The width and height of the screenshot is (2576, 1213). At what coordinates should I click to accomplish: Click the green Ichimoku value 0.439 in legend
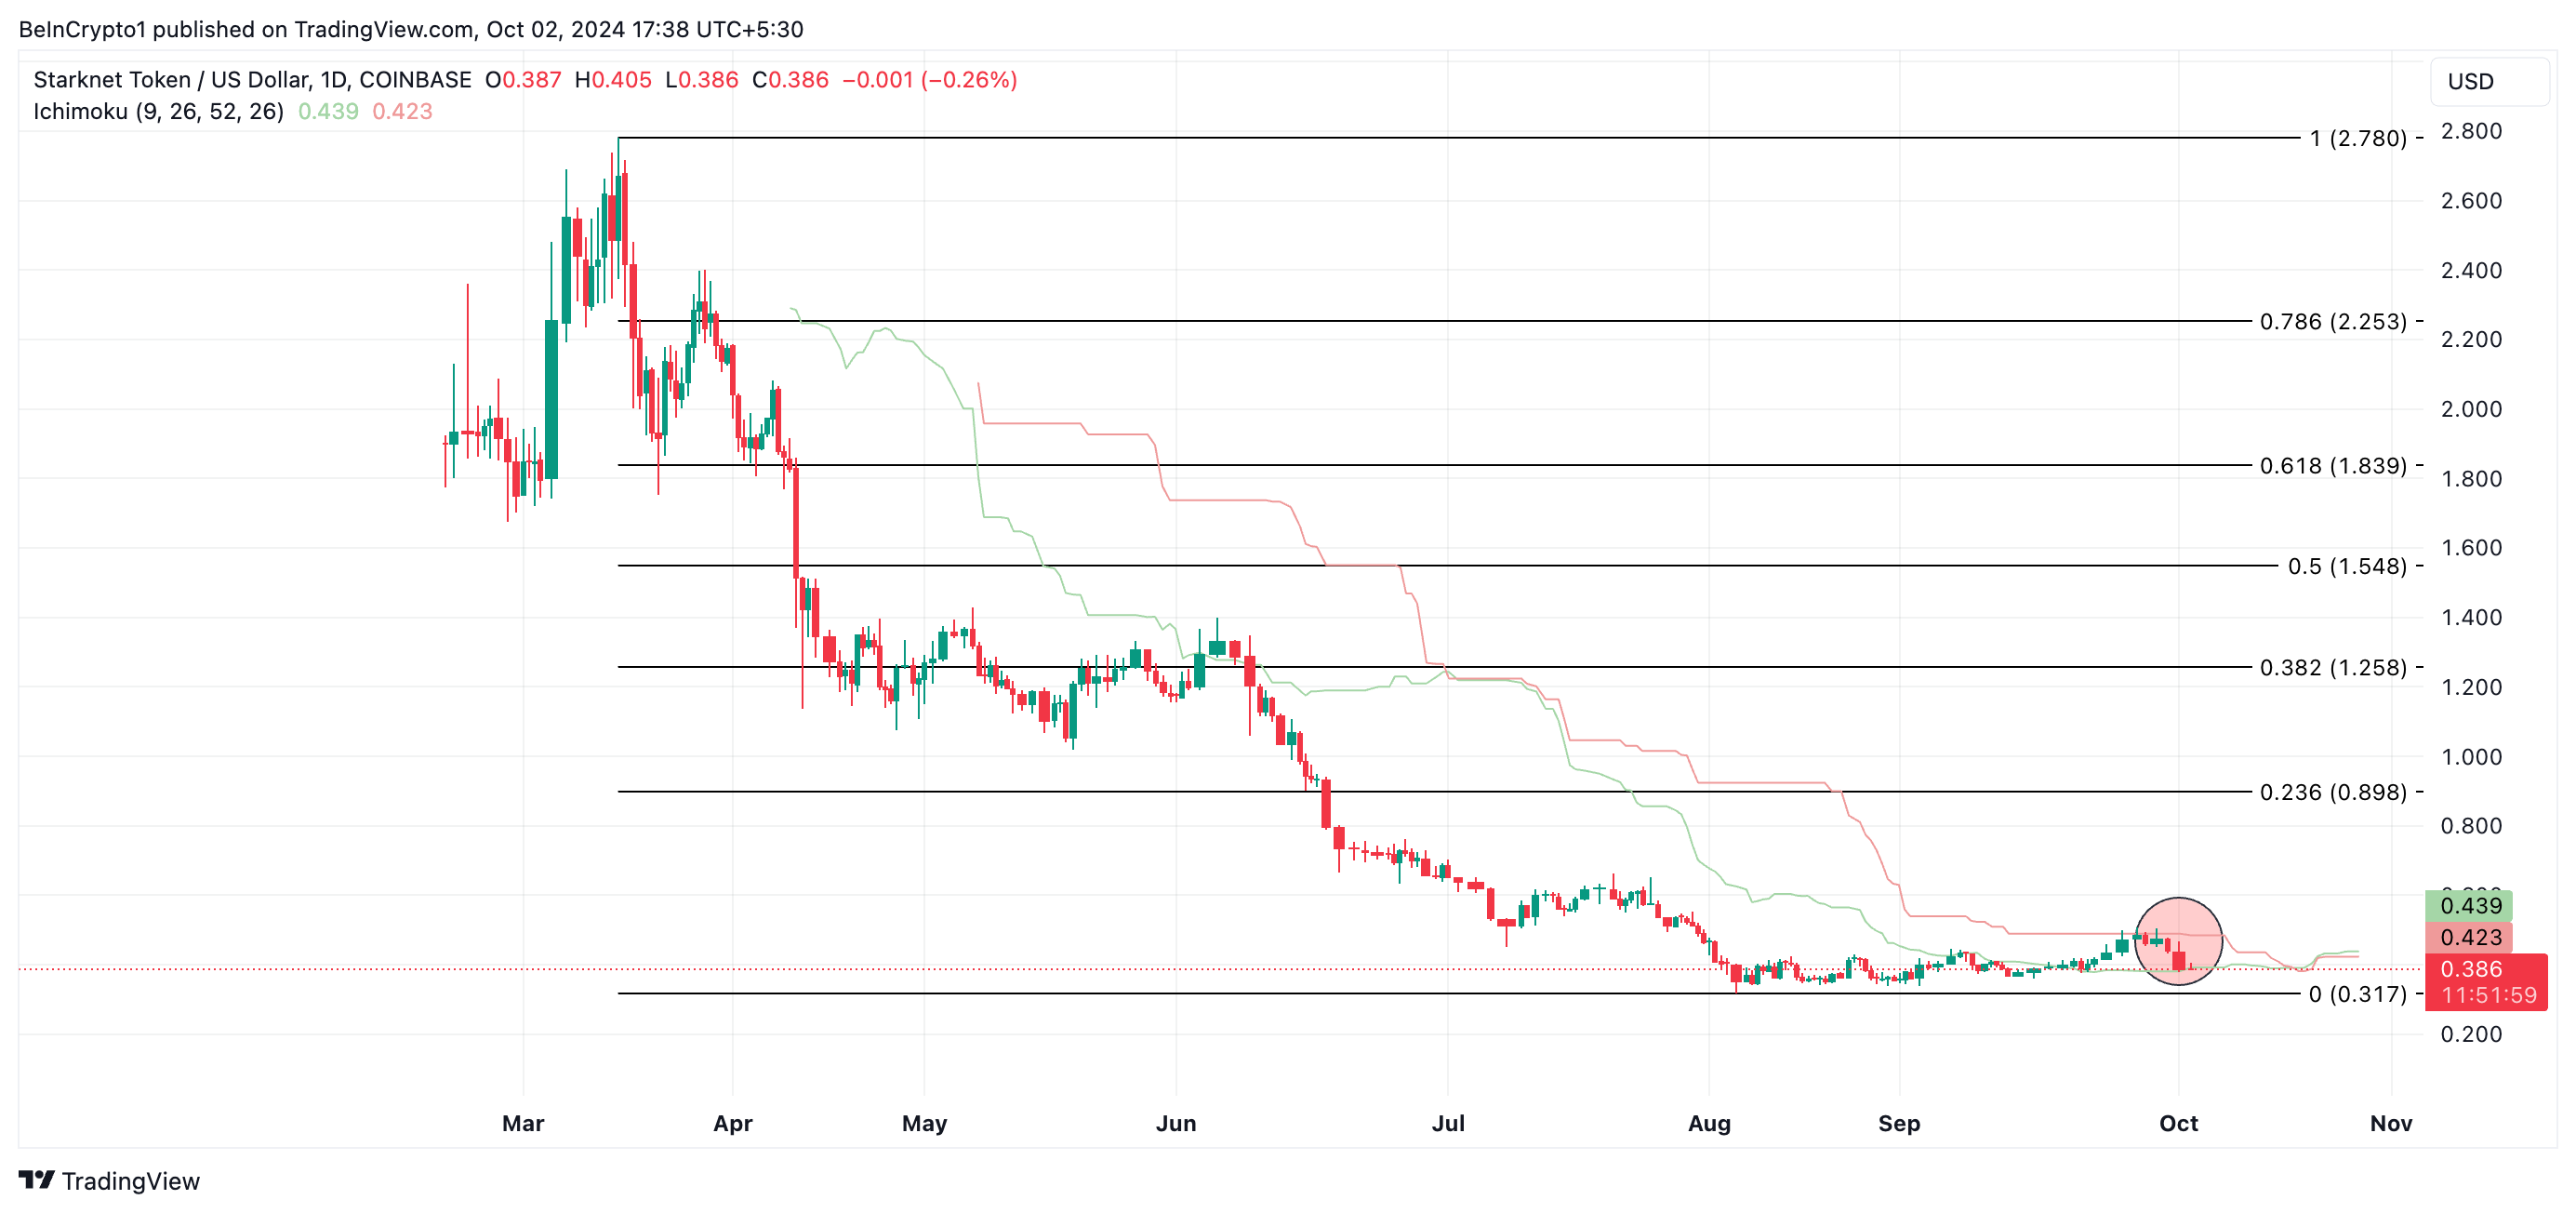click(x=328, y=111)
